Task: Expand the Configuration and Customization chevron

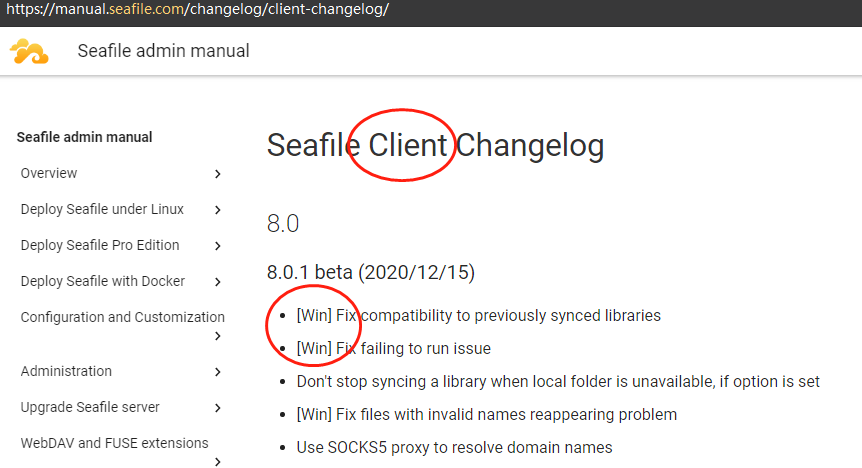Action: [x=218, y=337]
